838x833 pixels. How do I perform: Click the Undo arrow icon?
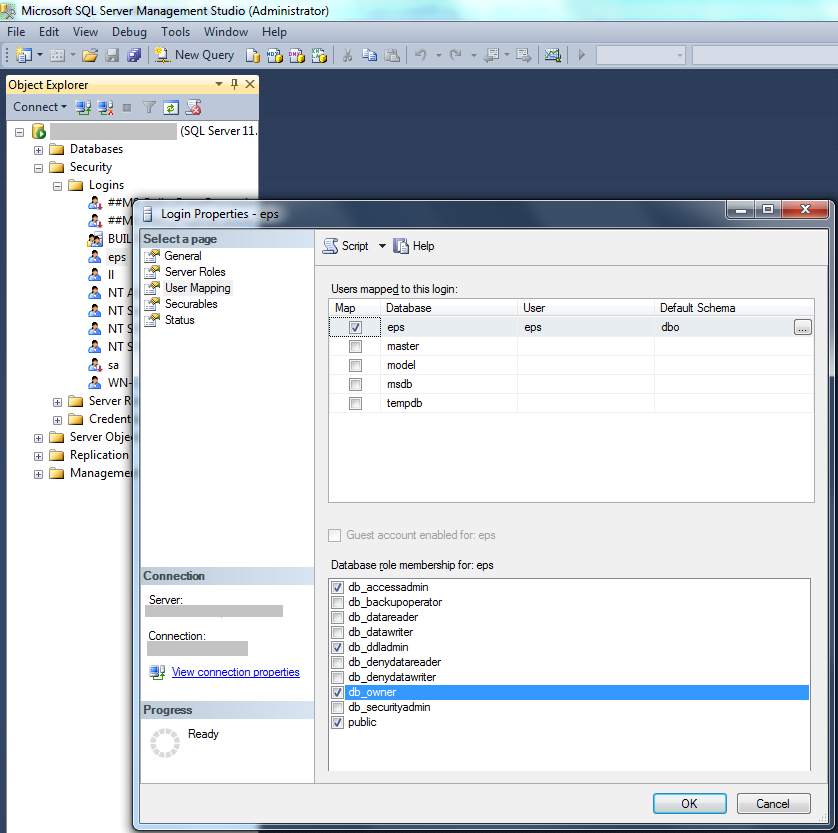tap(421, 55)
